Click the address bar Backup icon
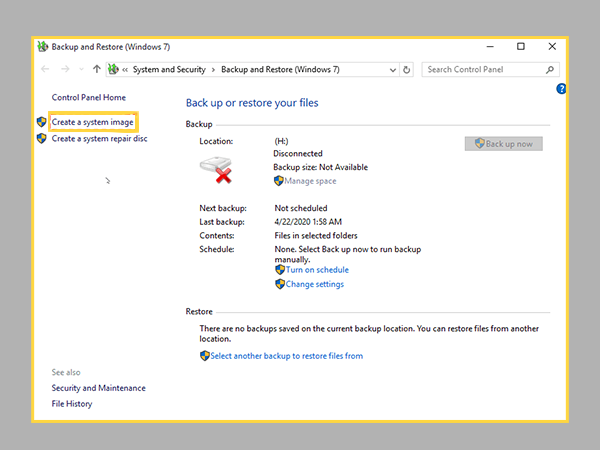The width and height of the screenshot is (600, 450). (x=113, y=69)
